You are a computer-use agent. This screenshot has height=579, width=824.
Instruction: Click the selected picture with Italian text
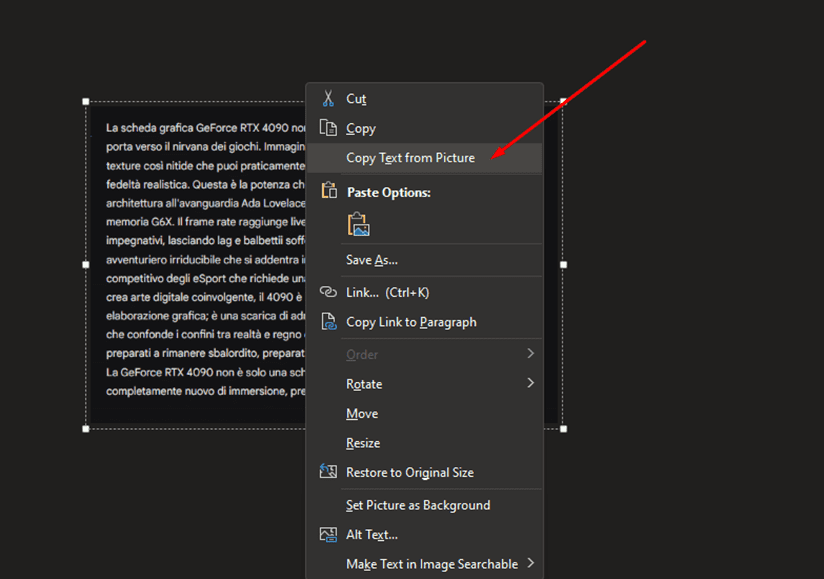200,260
